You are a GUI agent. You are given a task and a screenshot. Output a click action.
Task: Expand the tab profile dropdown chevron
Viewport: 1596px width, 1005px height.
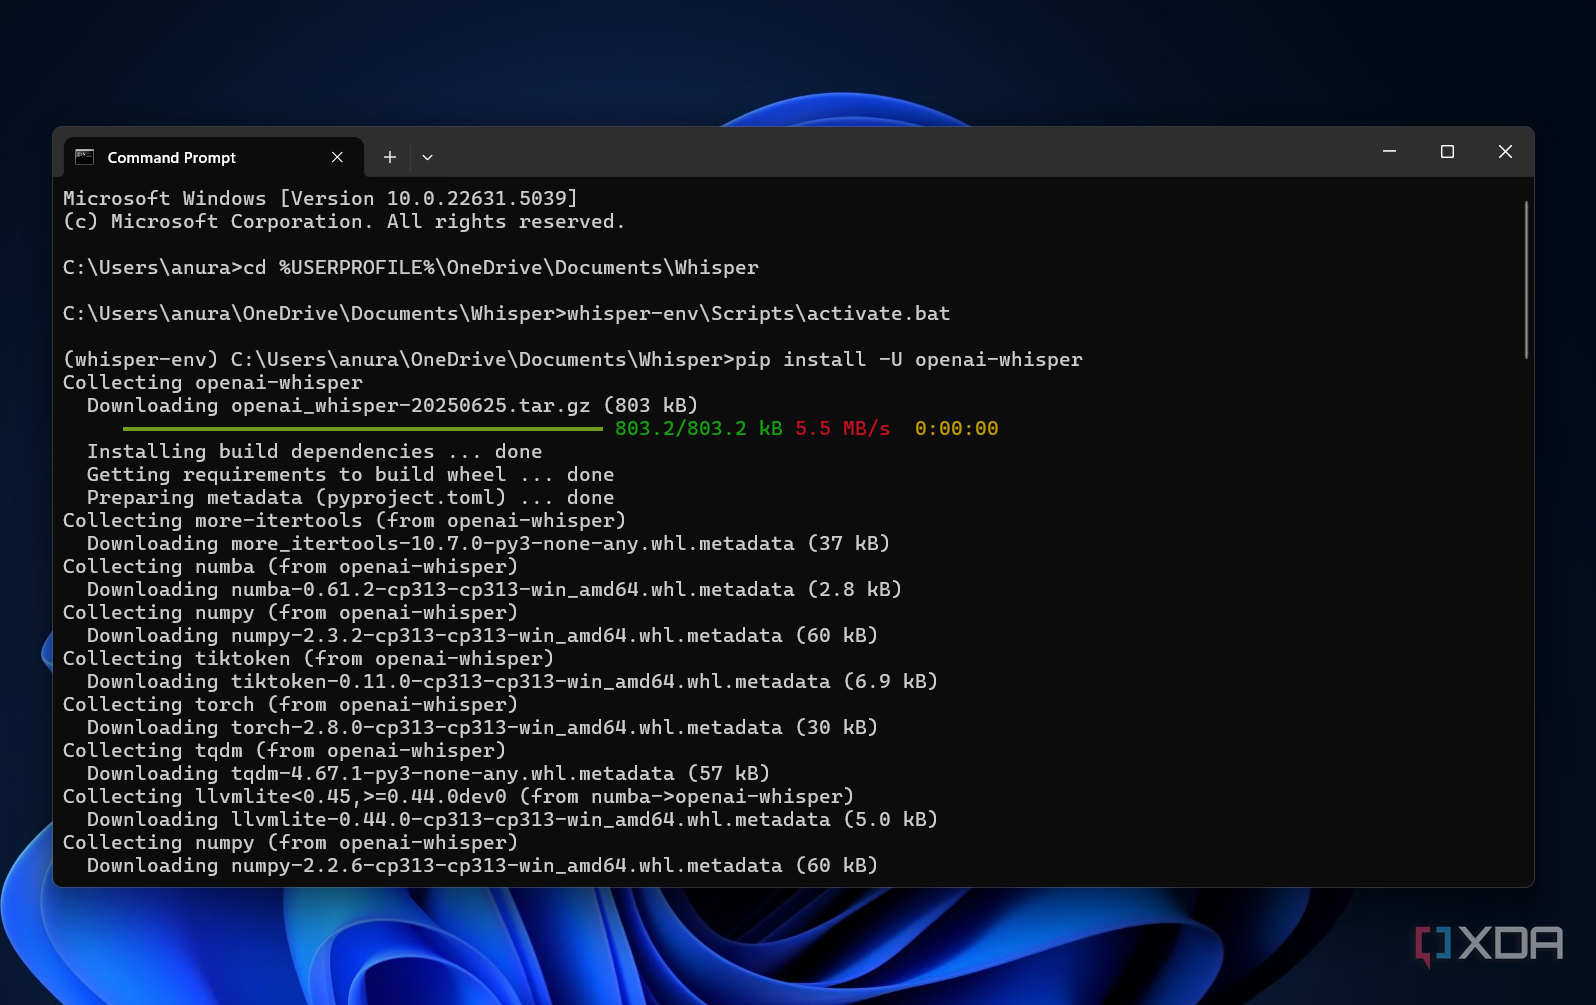tap(427, 157)
